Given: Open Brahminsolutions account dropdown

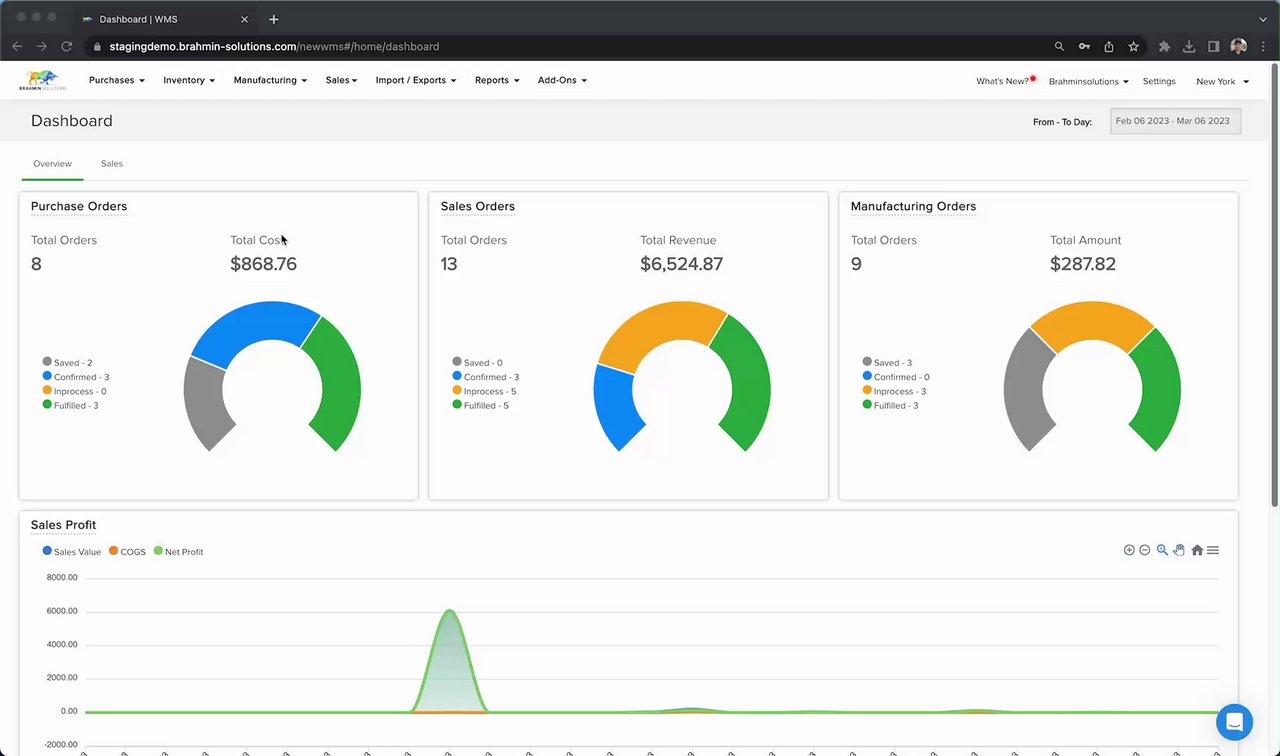Looking at the screenshot, I should tap(1089, 82).
